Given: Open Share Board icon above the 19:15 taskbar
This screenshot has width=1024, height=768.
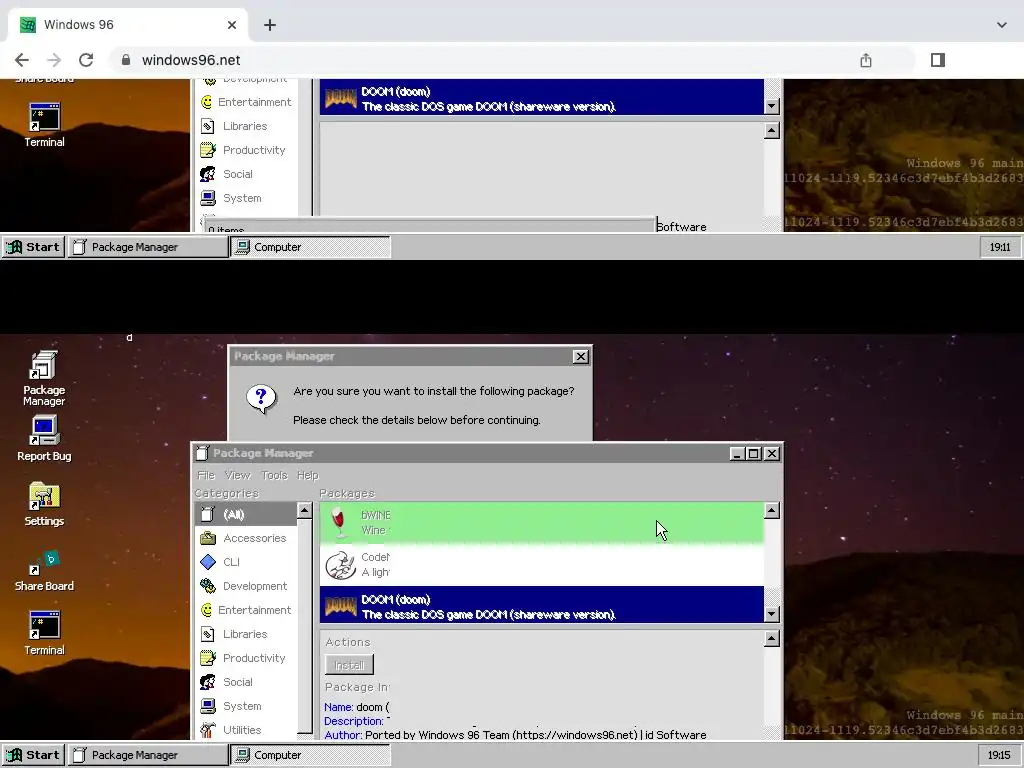Looking at the screenshot, I should tap(44, 571).
